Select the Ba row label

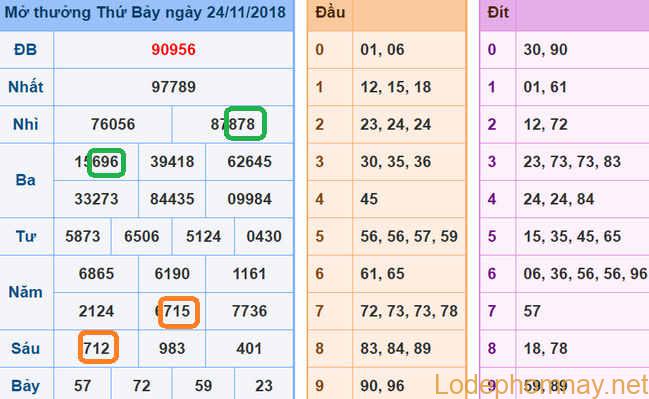pyautogui.click(x=26, y=180)
